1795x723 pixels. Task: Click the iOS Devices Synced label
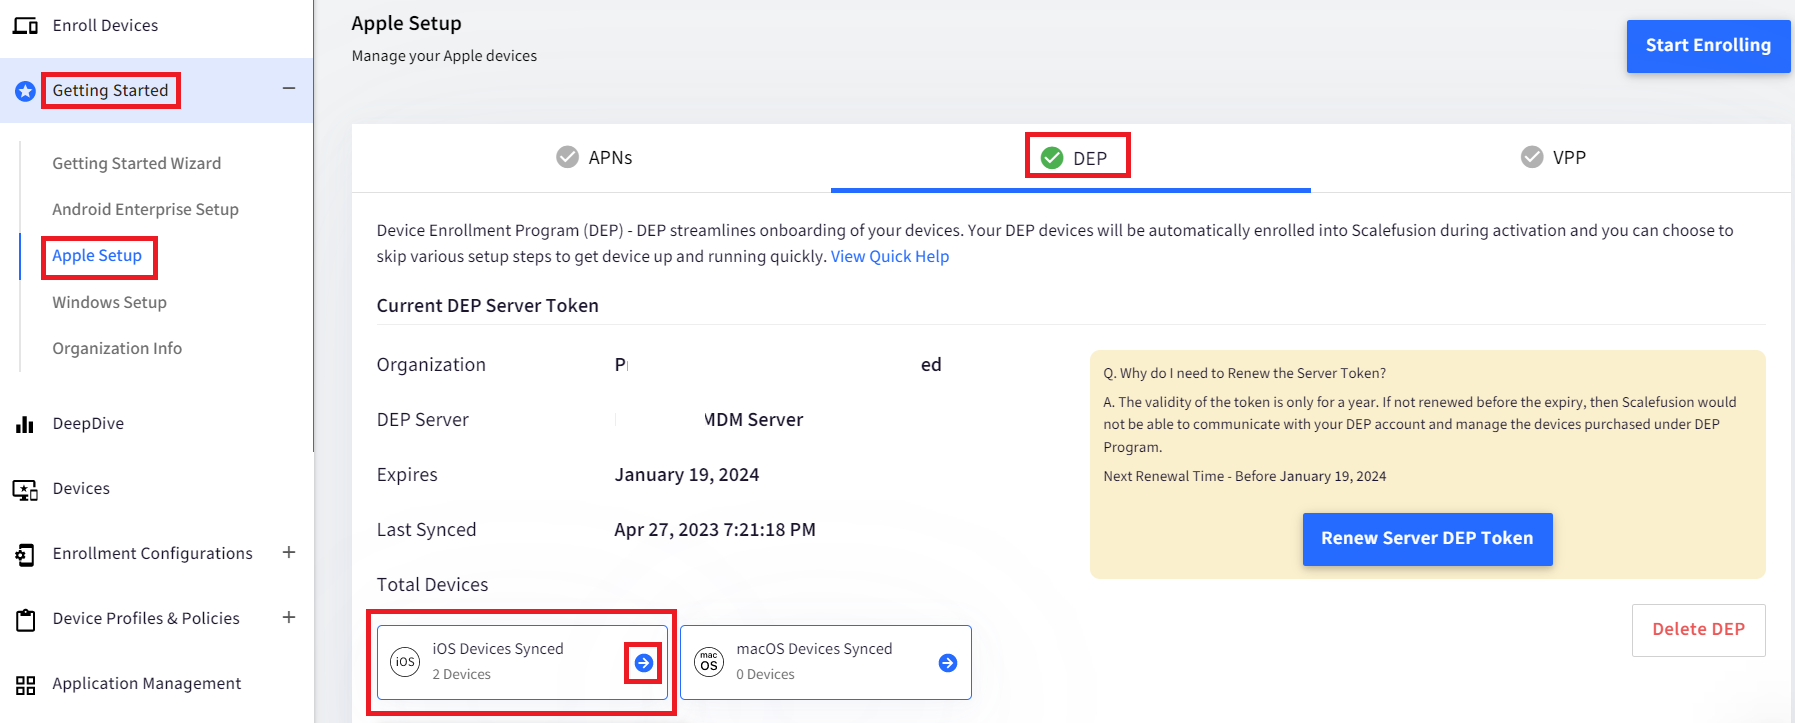[x=498, y=649]
